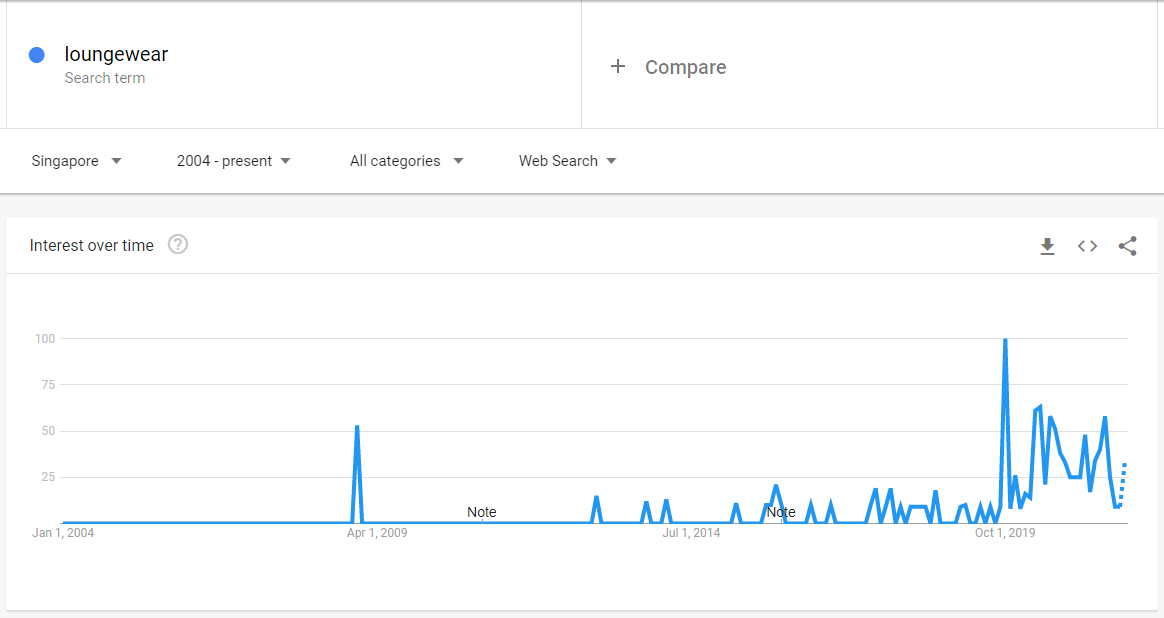Open the Note near Apr 2009
Viewport: 1164px width, 618px height.
482,513
